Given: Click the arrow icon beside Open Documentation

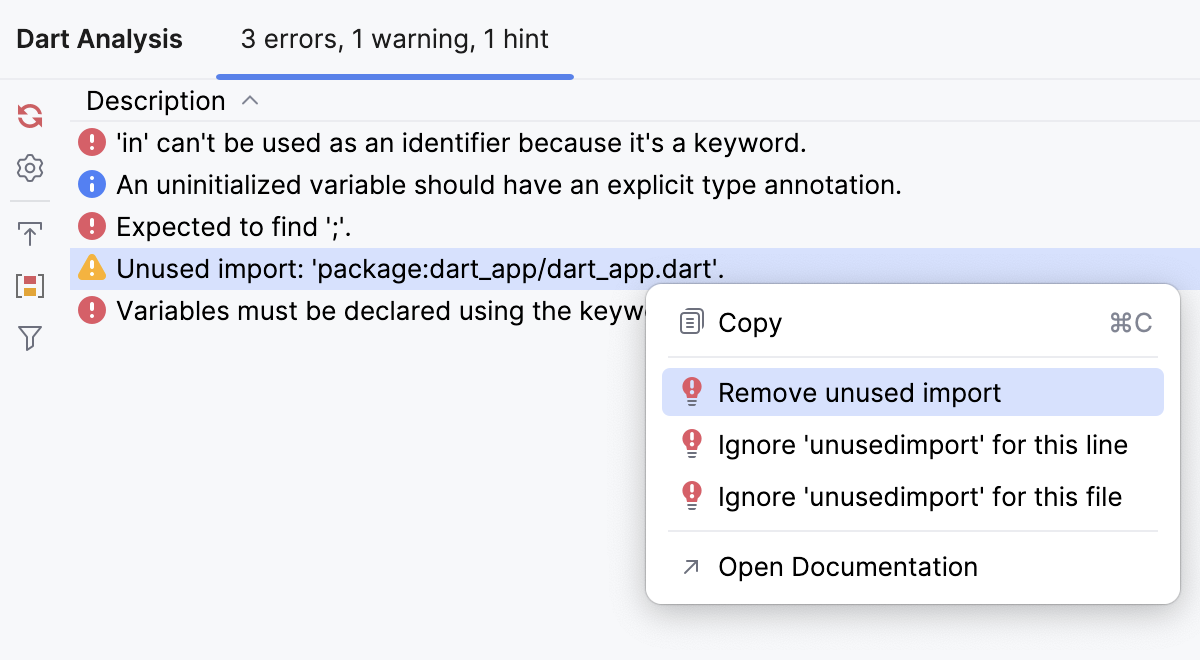Looking at the screenshot, I should (x=690, y=567).
